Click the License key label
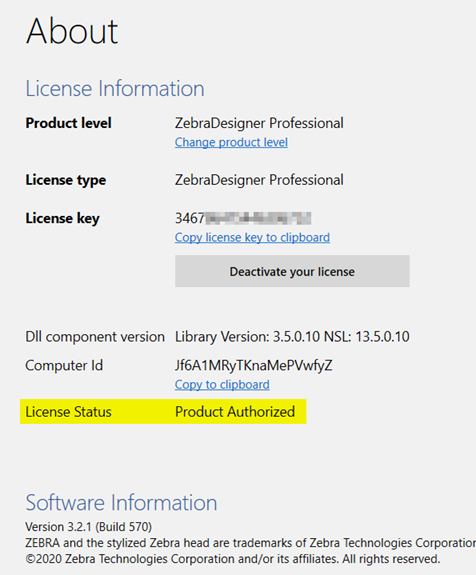Screen dimensions: 476x575 tap(62, 219)
